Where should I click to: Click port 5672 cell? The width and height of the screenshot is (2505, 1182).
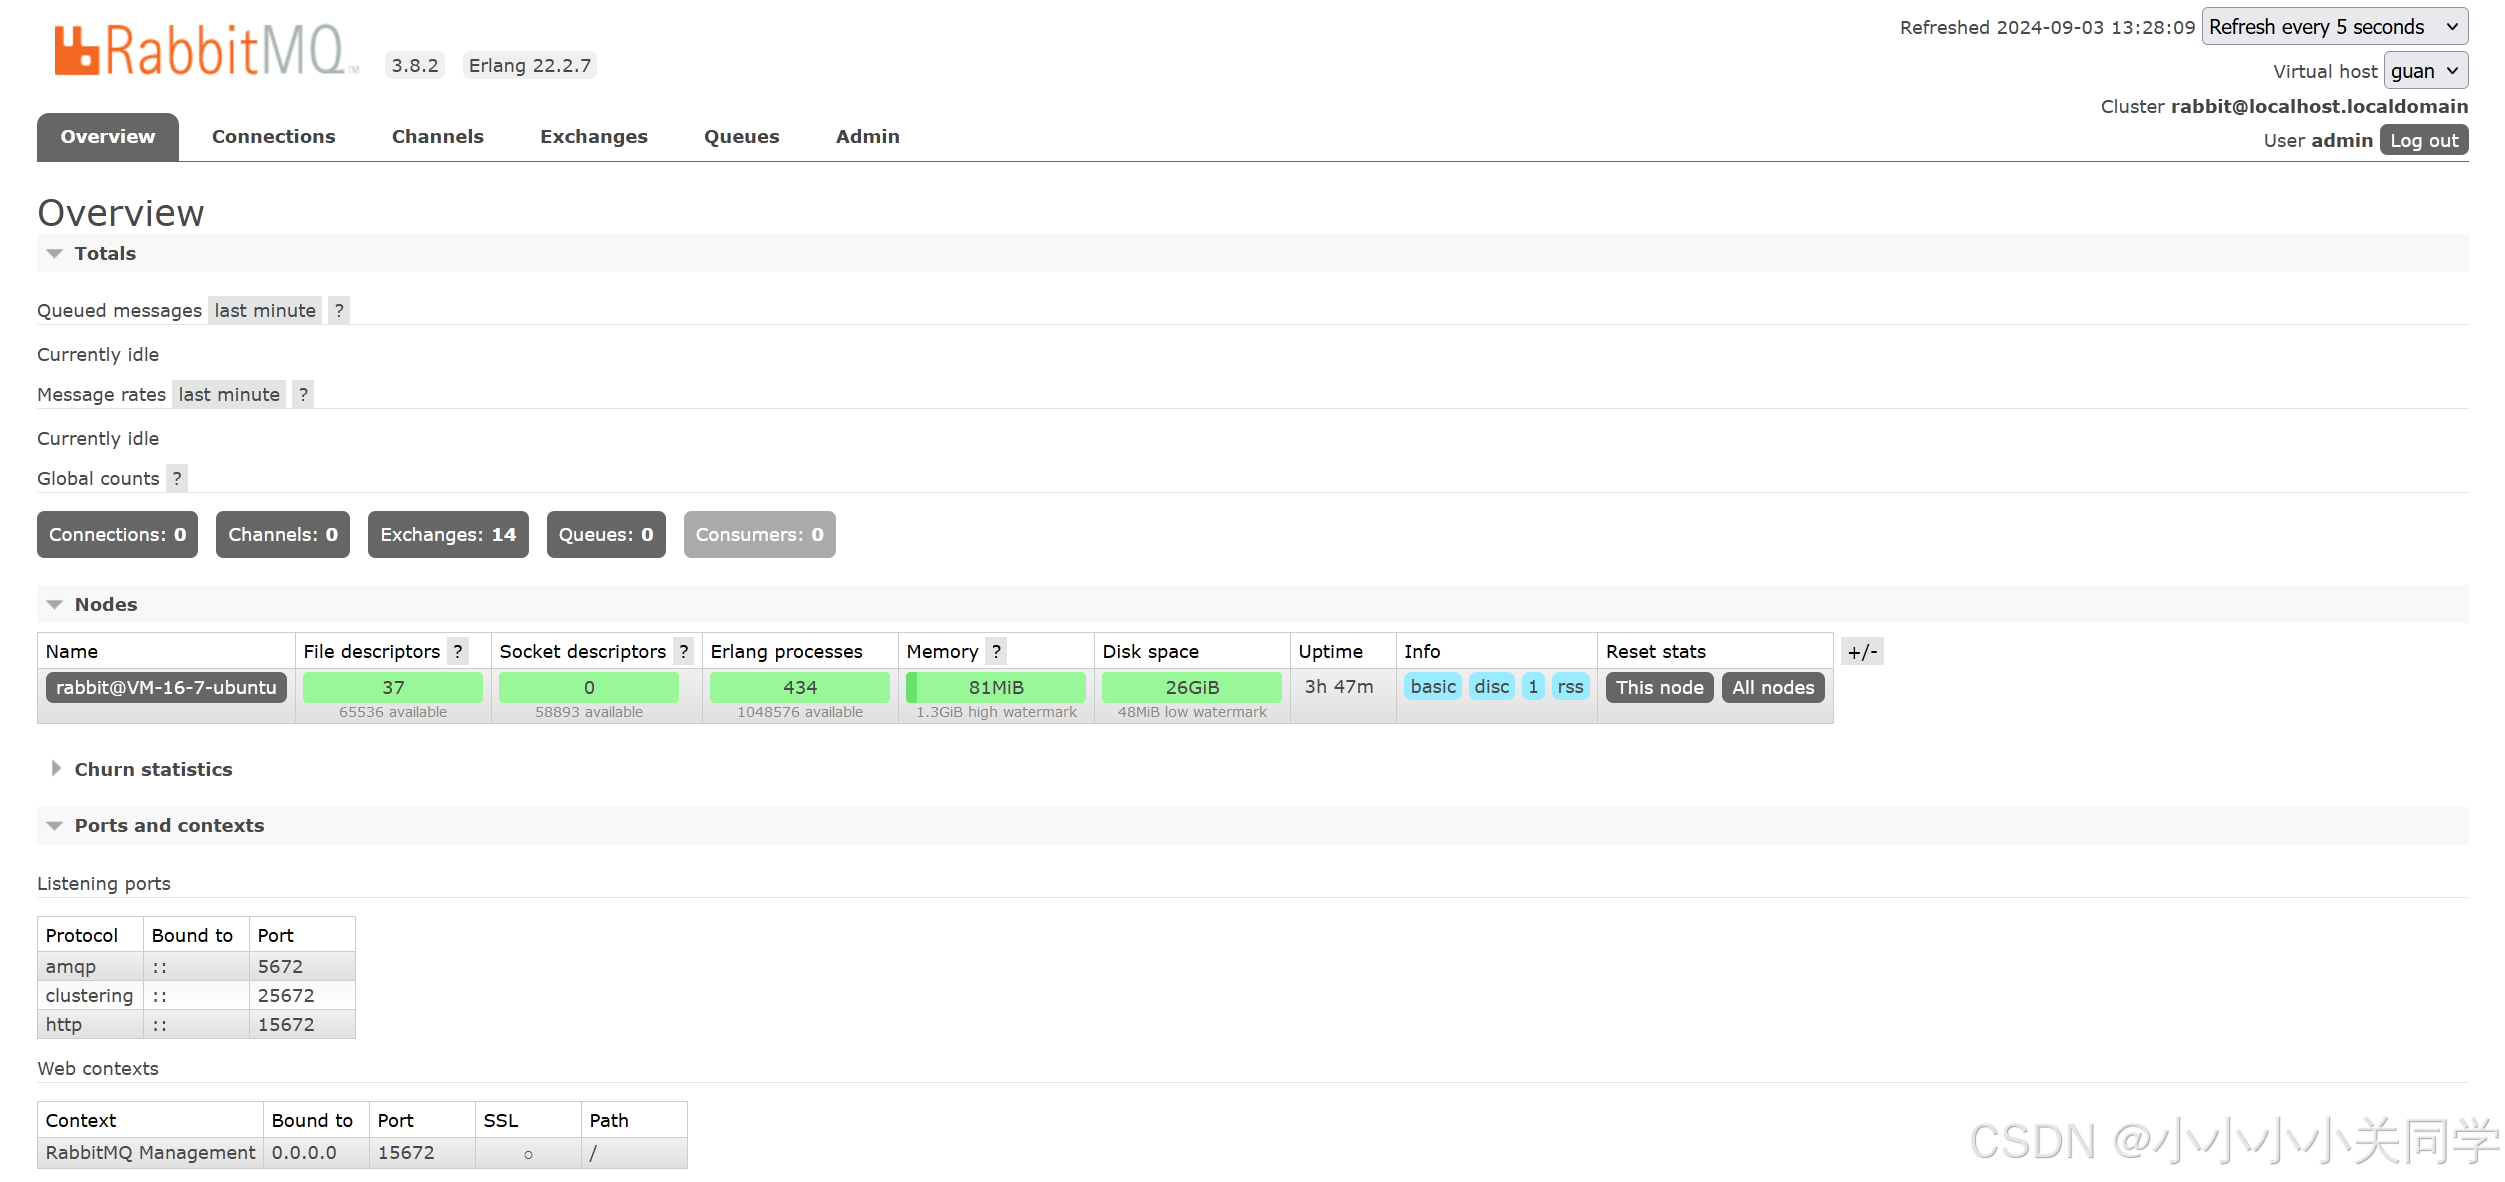pyautogui.click(x=302, y=967)
